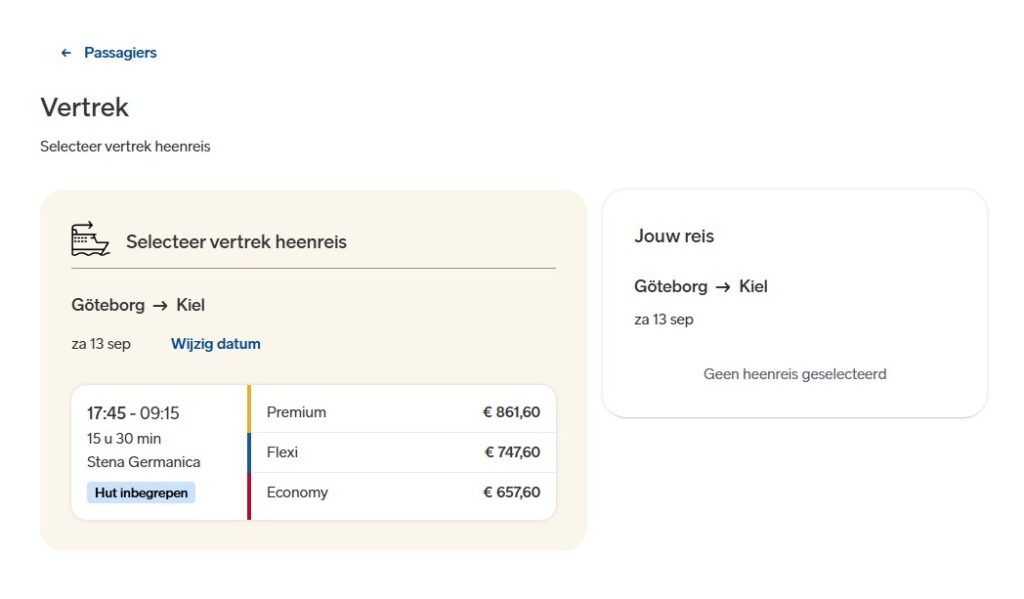Click the Stena Germanica ship name

coord(144,462)
